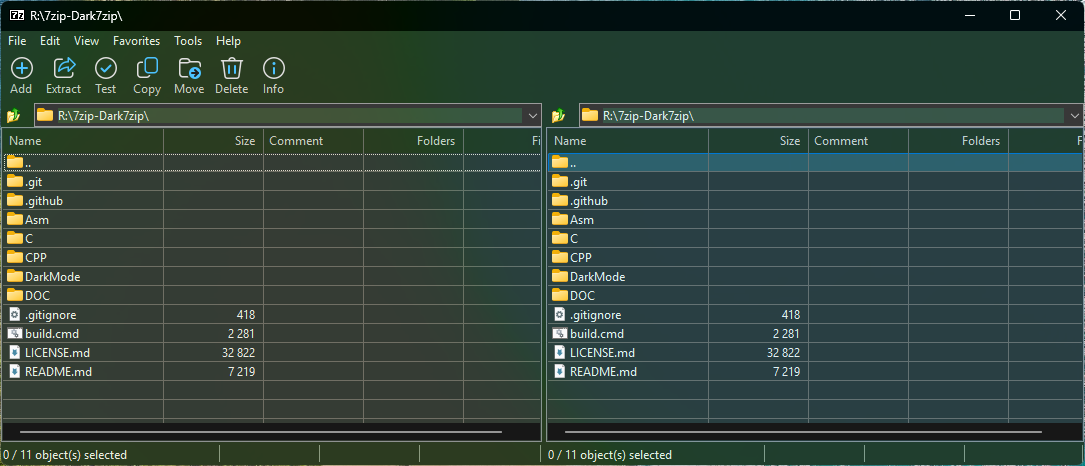Click CPP folder icon in right panel

point(560,257)
